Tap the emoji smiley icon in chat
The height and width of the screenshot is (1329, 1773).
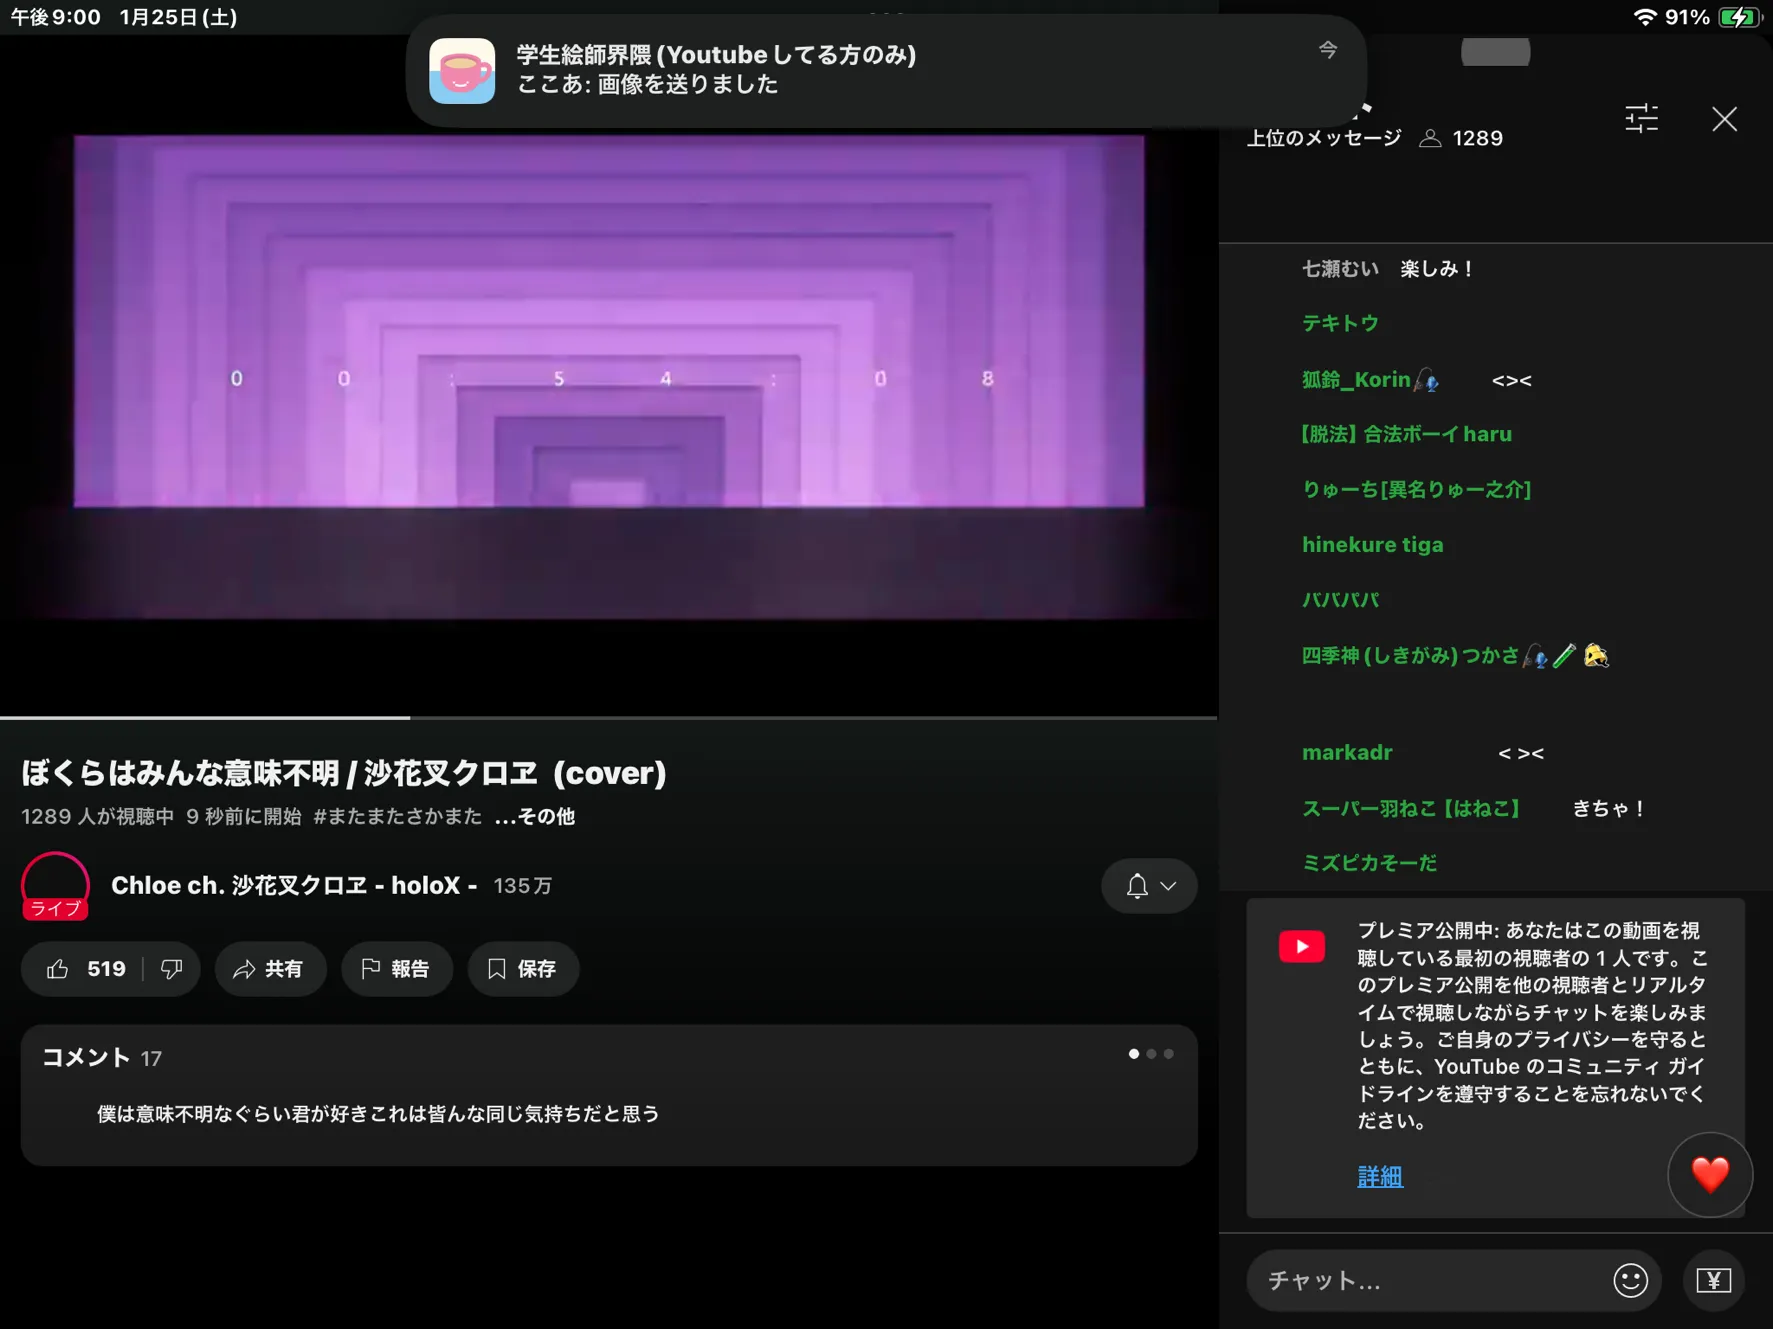pyautogui.click(x=1630, y=1280)
